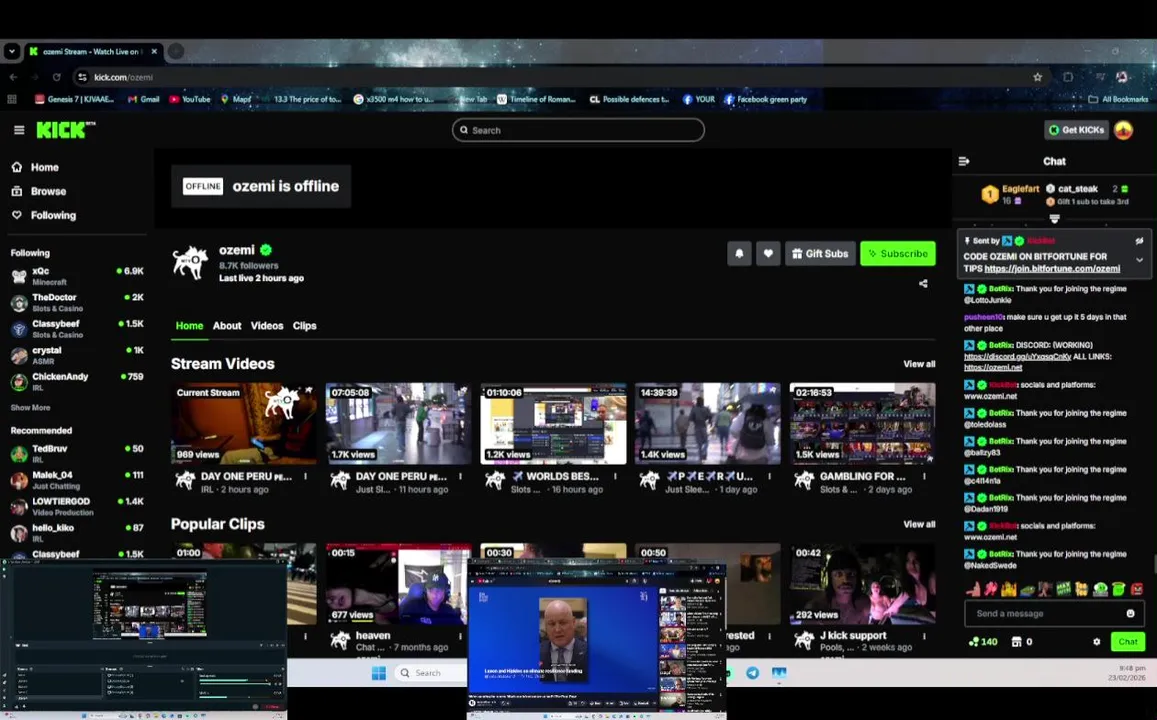
Task: Open chat settings gear icon
Action: (x=1096, y=642)
